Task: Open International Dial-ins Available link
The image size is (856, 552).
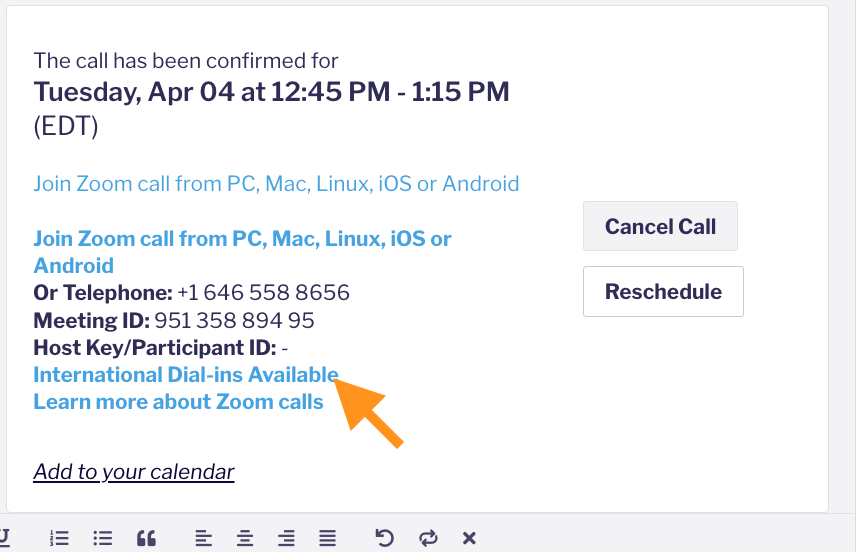Action: click(186, 375)
